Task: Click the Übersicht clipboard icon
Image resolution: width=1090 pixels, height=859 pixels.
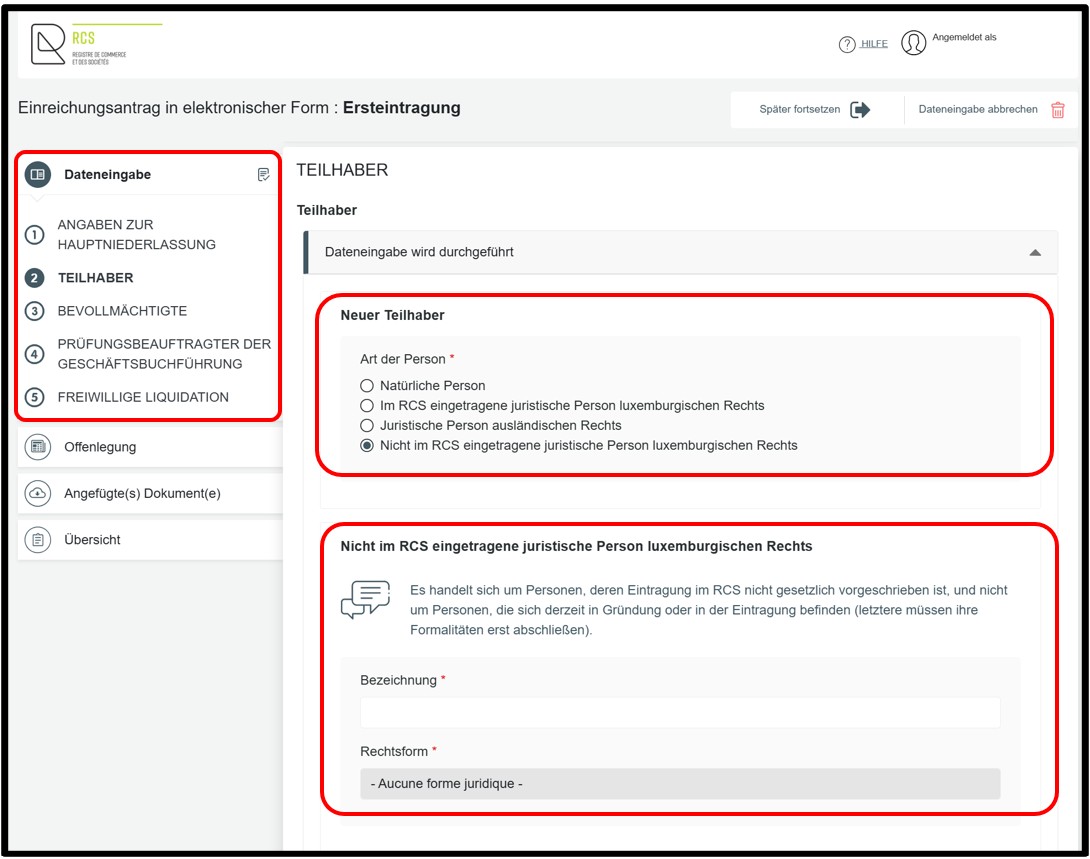Action: (38, 540)
